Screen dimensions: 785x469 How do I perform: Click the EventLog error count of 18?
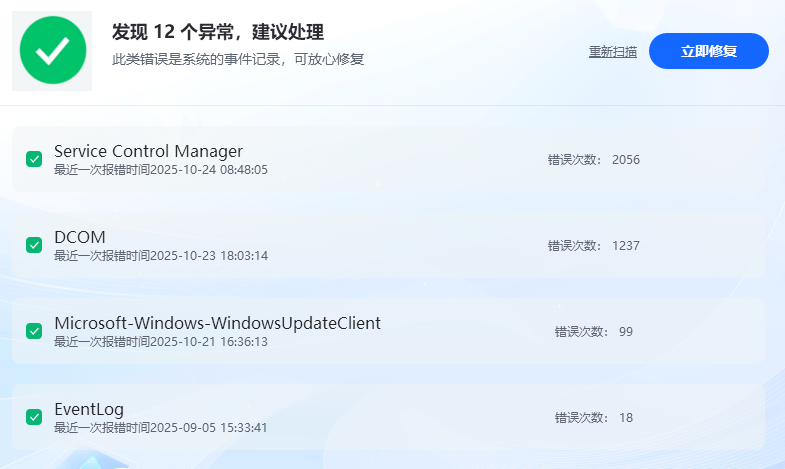(x=626, y=417)
